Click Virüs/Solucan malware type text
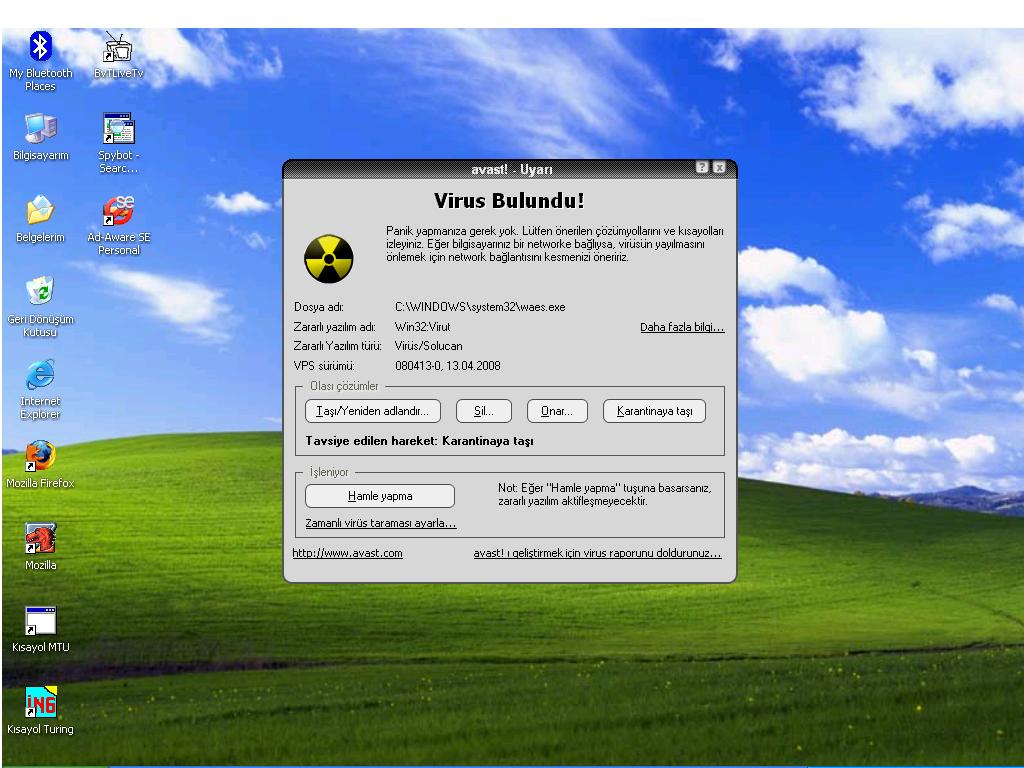 pos(428,346)
